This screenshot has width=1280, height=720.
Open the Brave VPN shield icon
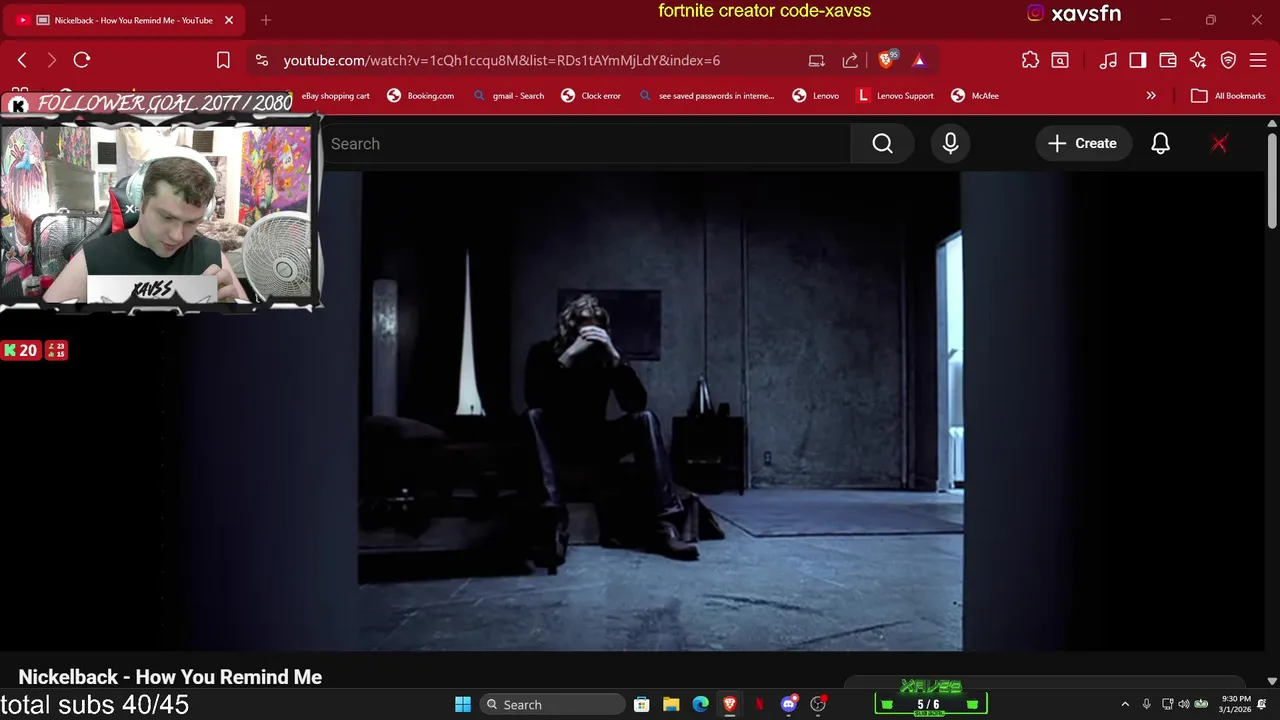[1228, 60]
